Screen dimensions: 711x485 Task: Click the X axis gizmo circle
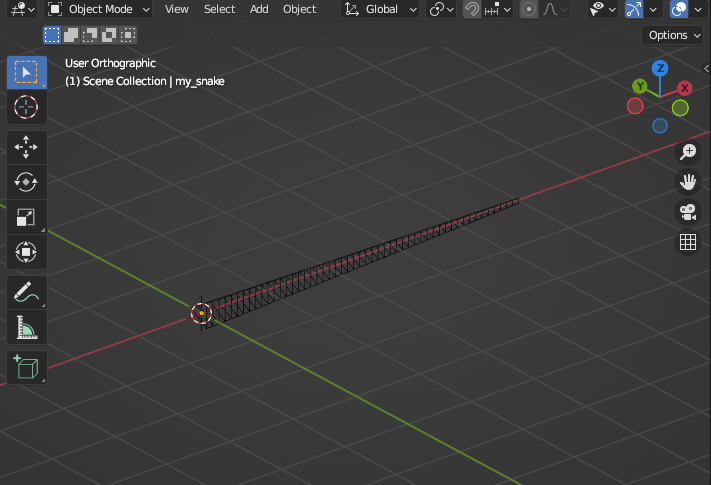pos(685,88)
